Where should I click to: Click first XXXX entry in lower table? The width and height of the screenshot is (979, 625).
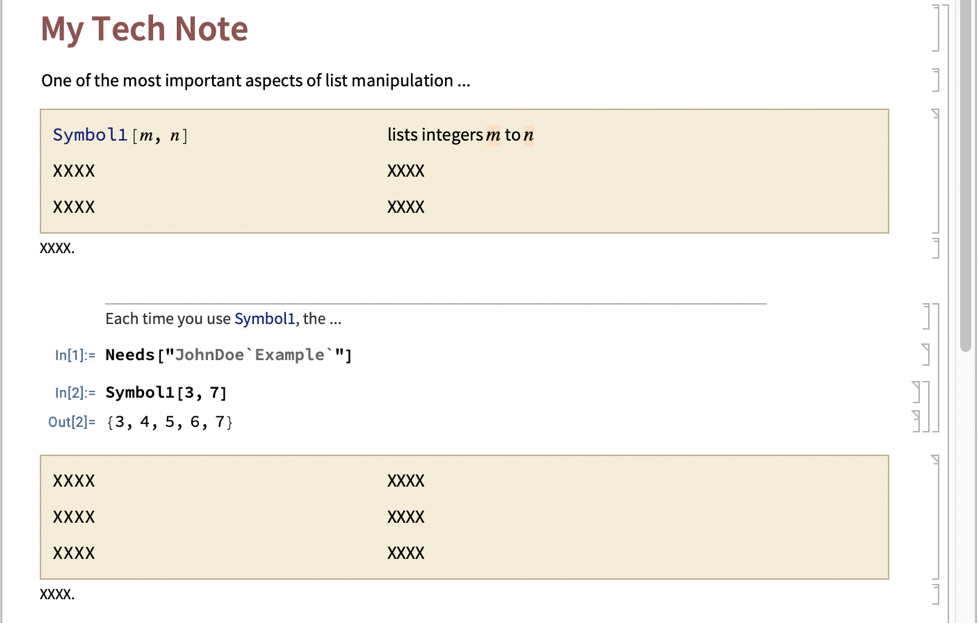pyautogui.click(x=74, y=481)
